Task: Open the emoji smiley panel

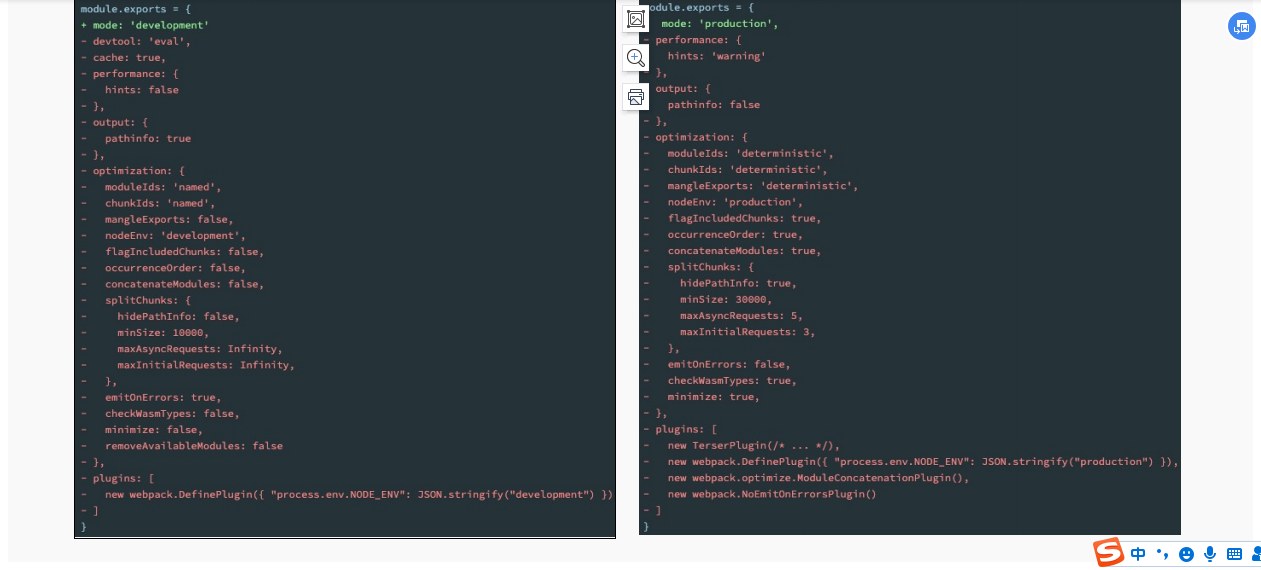Action: (x=1187, y=554)
